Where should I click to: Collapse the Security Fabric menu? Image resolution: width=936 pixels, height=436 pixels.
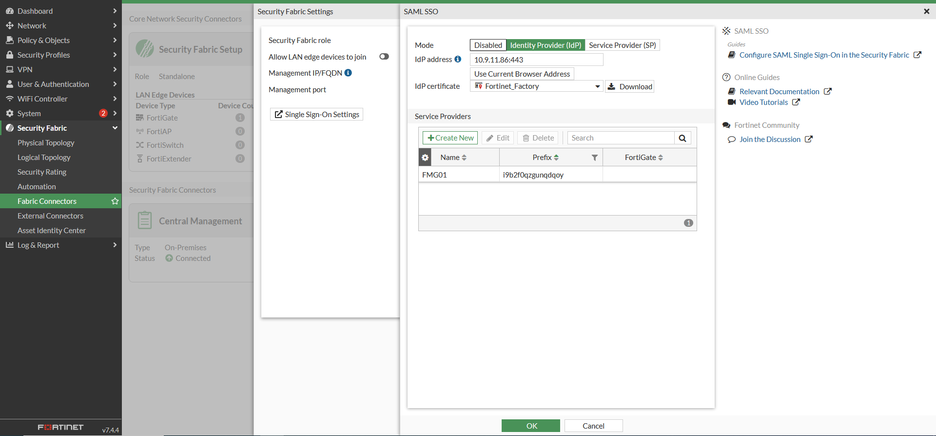115,128
